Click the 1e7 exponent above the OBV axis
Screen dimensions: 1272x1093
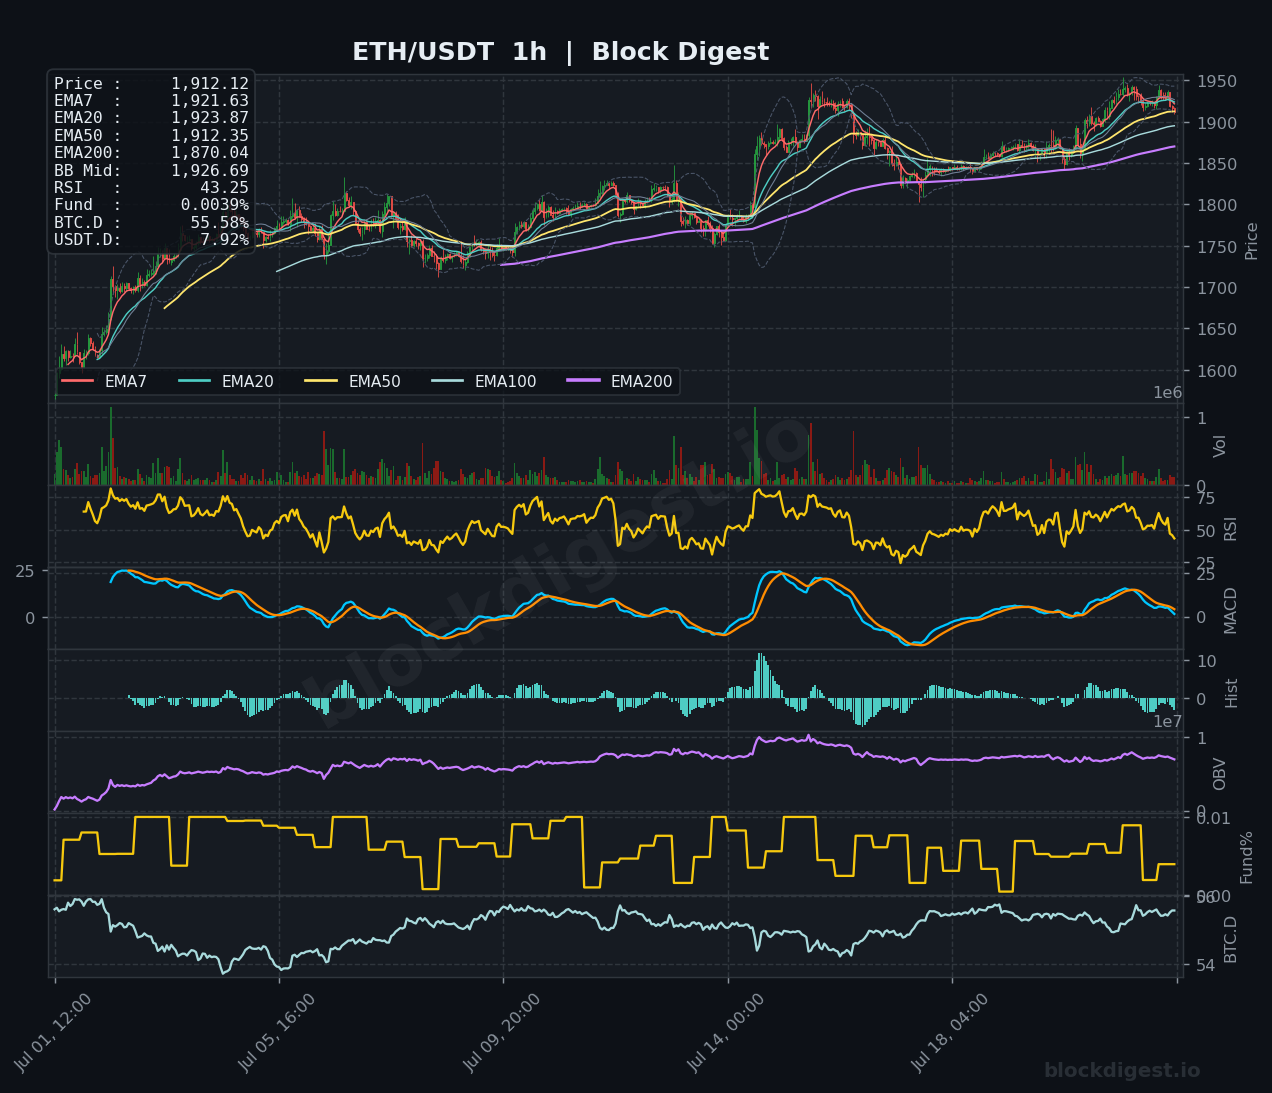pyautogui.click(x=1168, y=722)
